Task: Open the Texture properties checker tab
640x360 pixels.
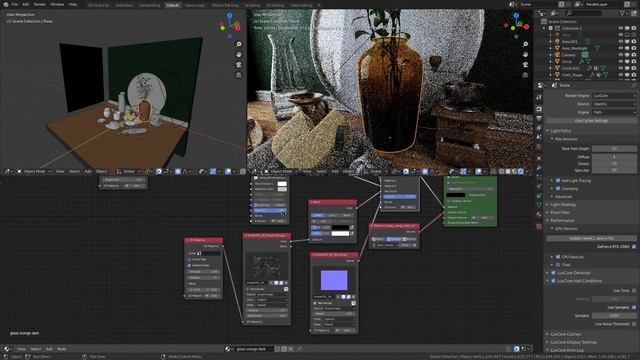Action: coord(539,226)
